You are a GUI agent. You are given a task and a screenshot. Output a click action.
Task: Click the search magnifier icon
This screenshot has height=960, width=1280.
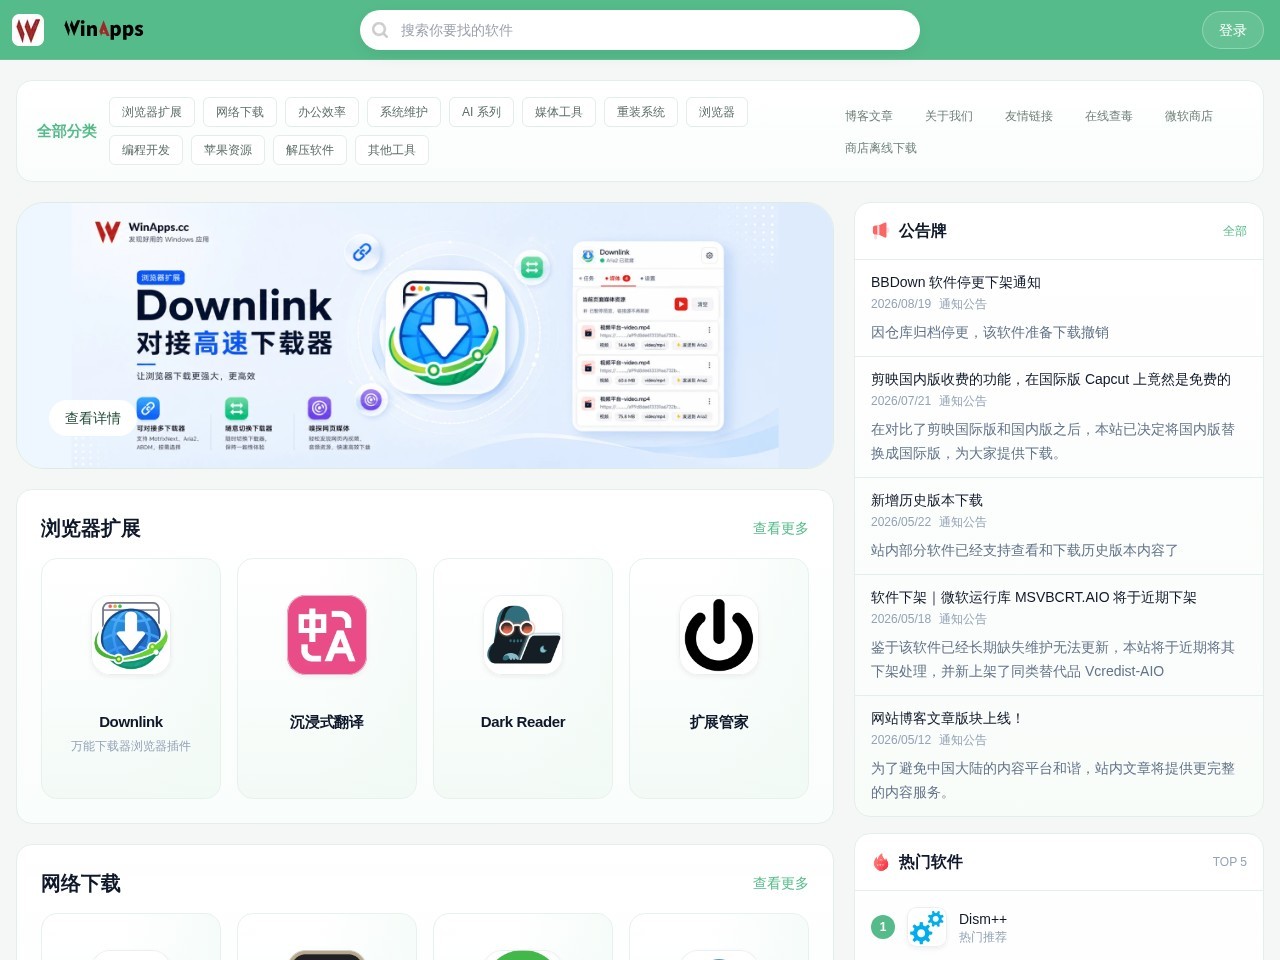(x=380, y=30)
